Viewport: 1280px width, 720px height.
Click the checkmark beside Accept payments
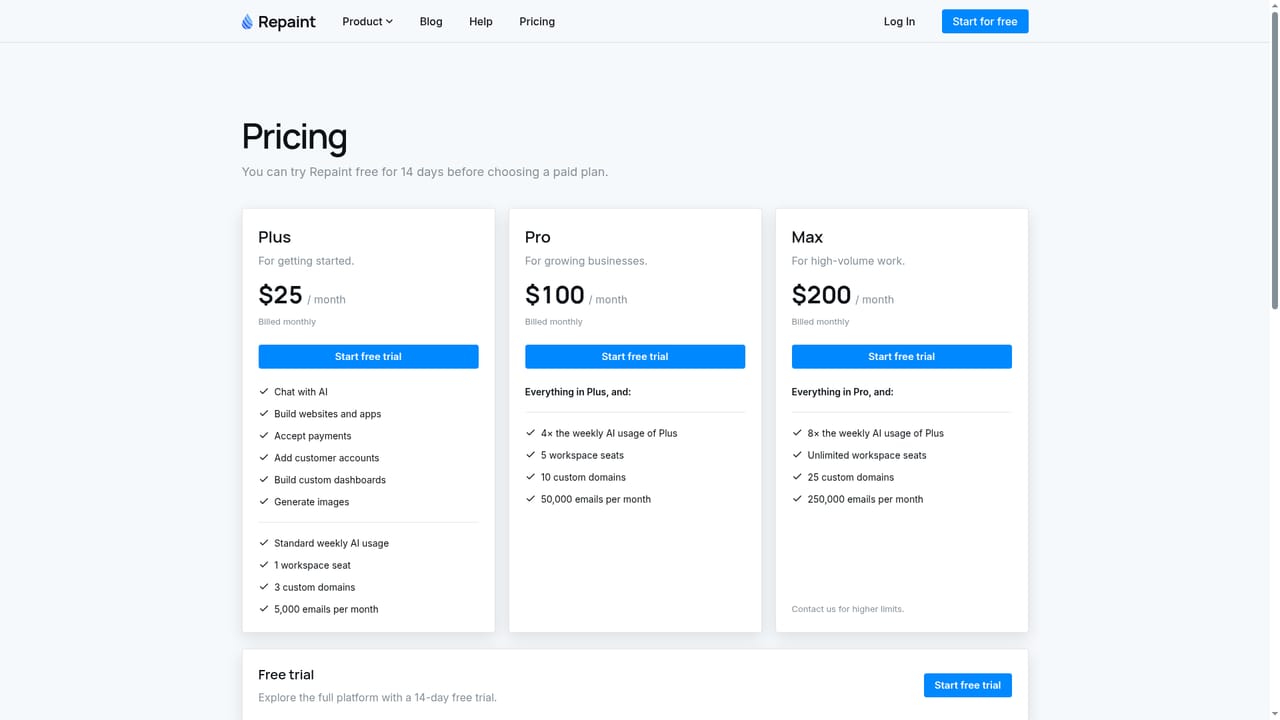264,436
